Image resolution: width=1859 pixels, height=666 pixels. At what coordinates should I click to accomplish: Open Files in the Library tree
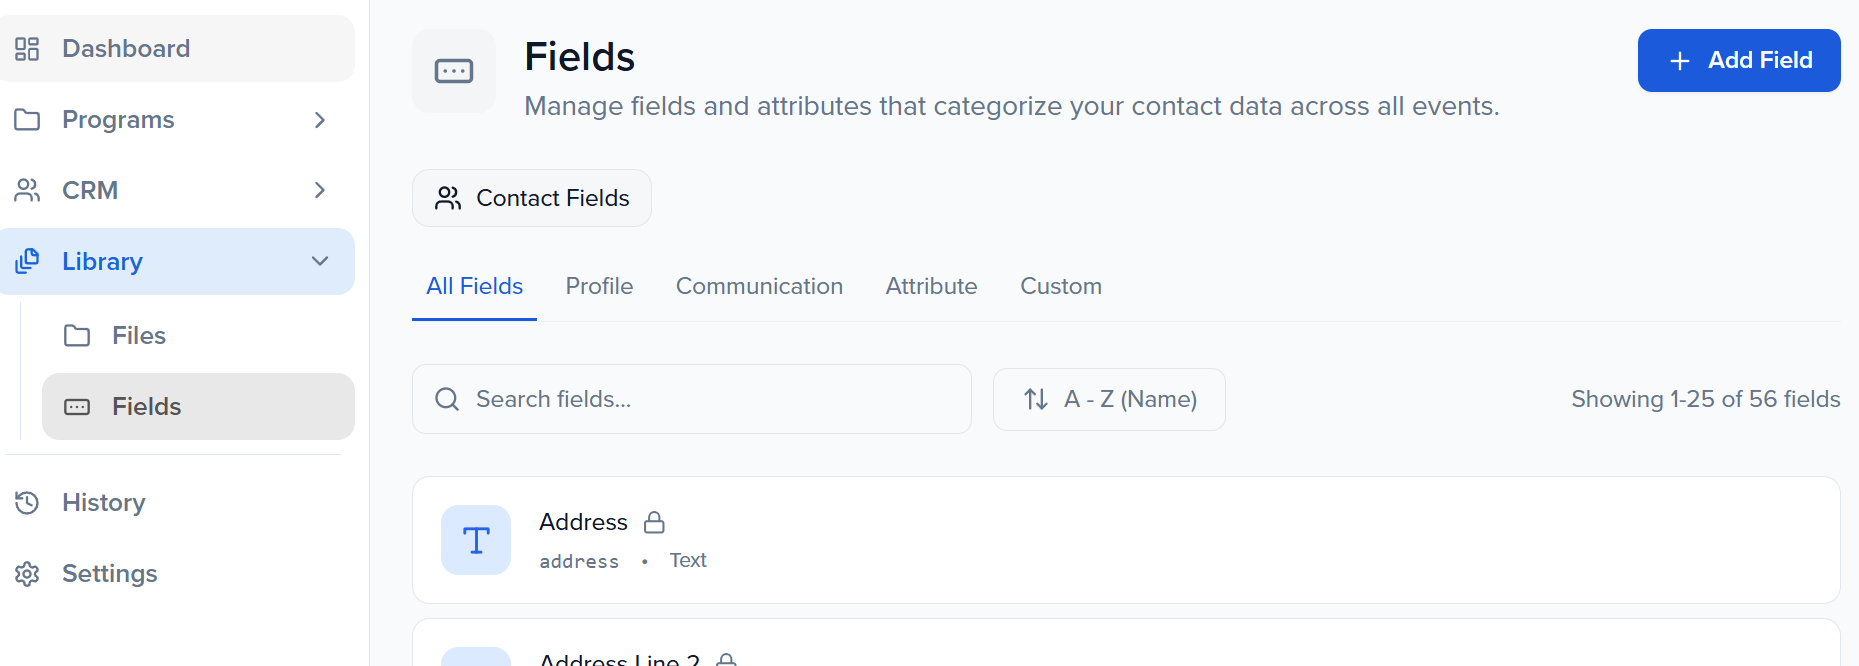point(138,335)
